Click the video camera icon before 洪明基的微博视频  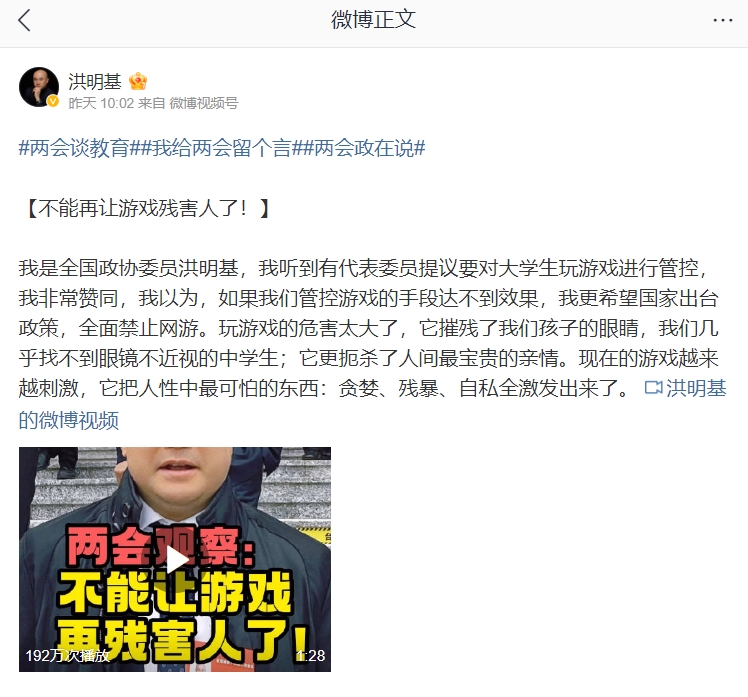[653, 388]
